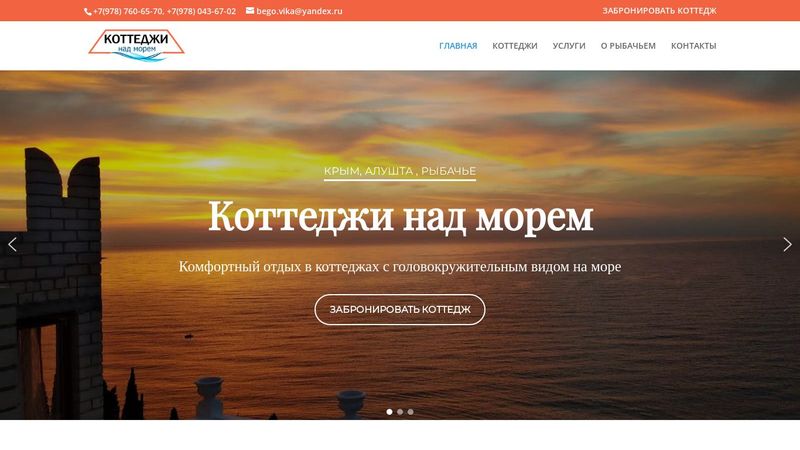Viewport: 800px width, 450px height.
Task: Click the phone handset icon in top bar
Action: pos(88,11)
